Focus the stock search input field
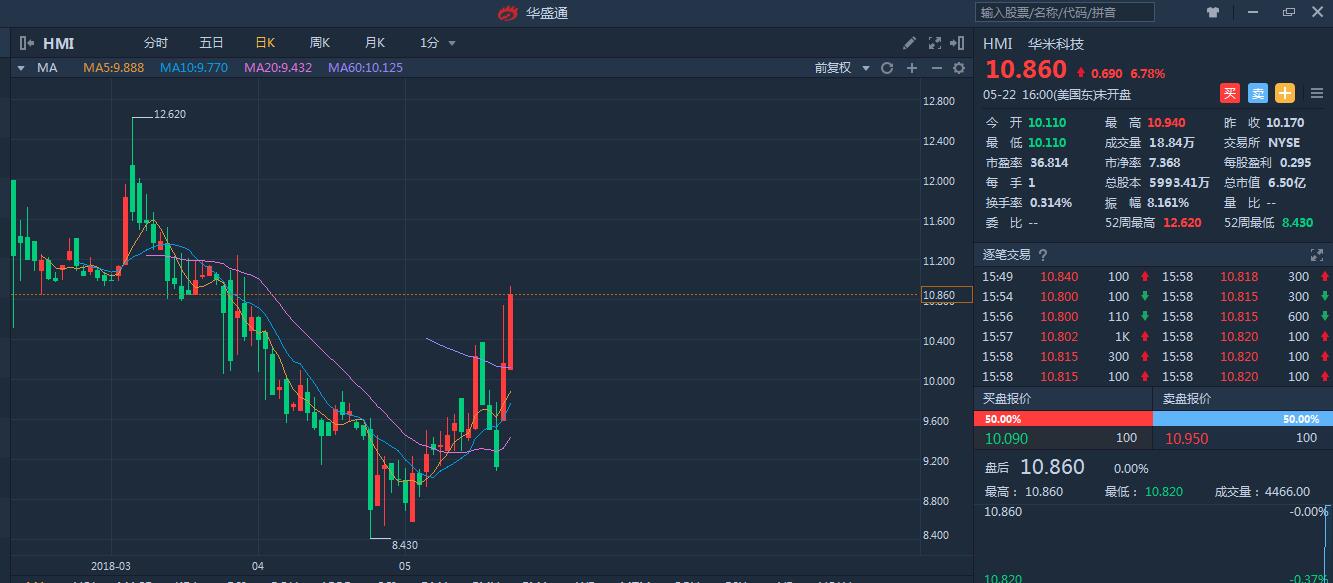This screenshot has width=1333, height=583. coord(1065,13)
